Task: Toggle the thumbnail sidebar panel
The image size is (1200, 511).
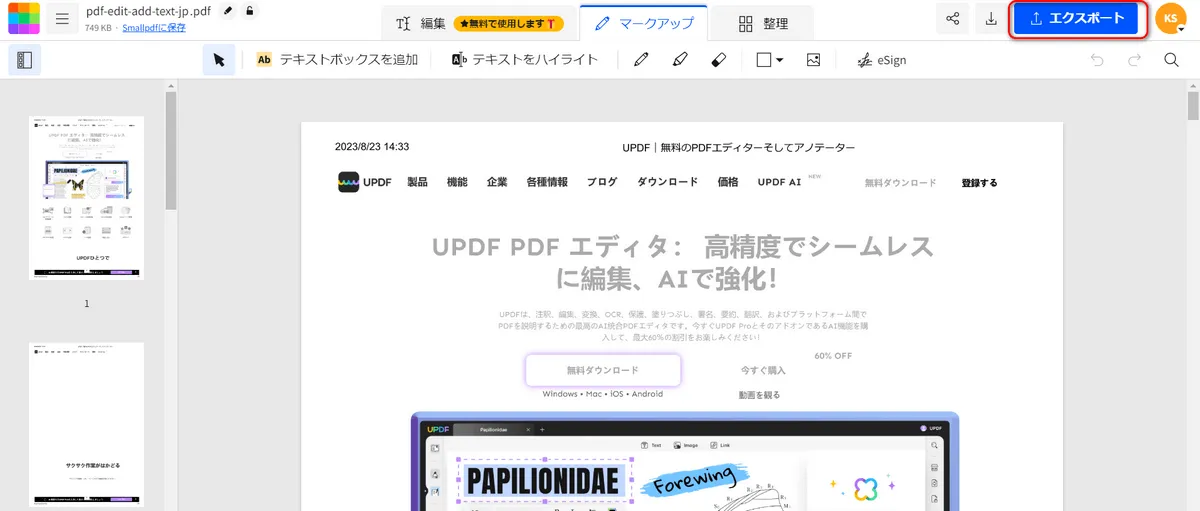Action: (x=25, y=60)
